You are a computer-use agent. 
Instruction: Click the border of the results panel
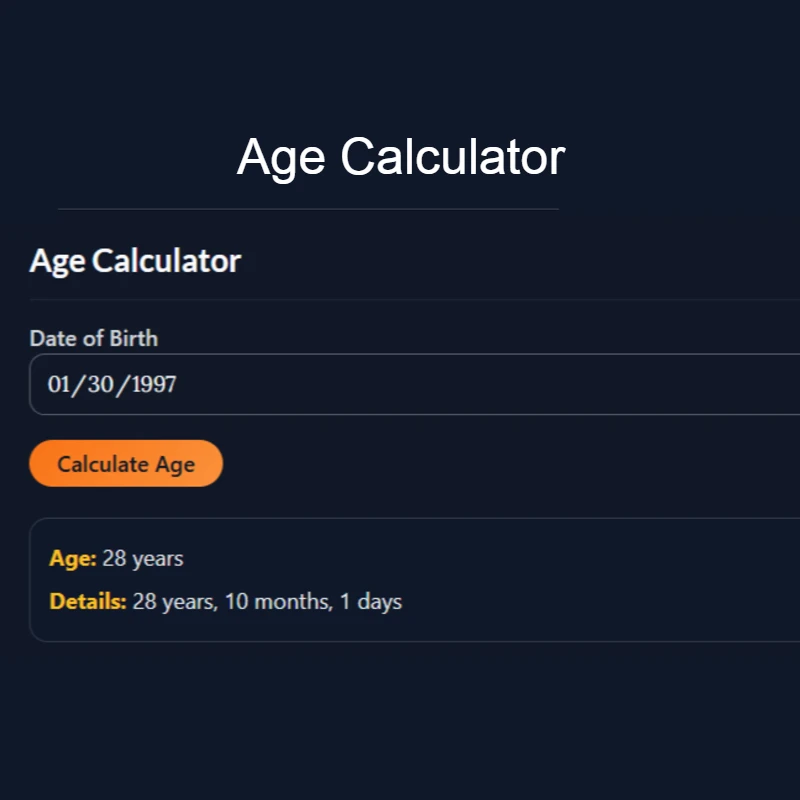[400, 517]
